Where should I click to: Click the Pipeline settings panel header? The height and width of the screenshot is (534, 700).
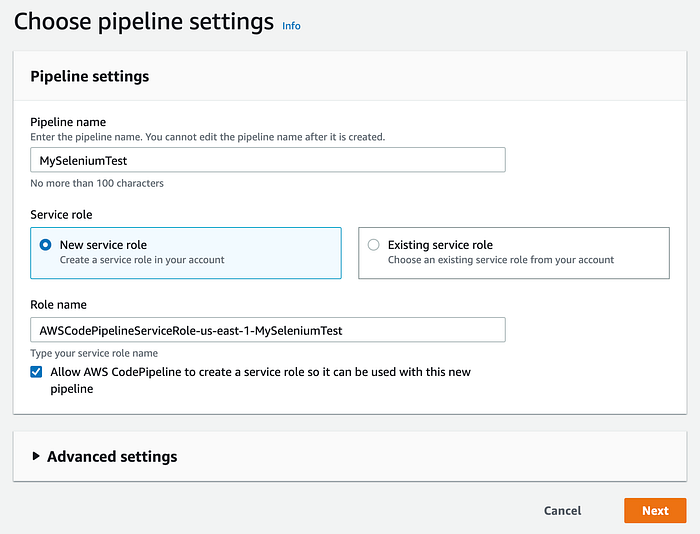[x=90, y=76]
